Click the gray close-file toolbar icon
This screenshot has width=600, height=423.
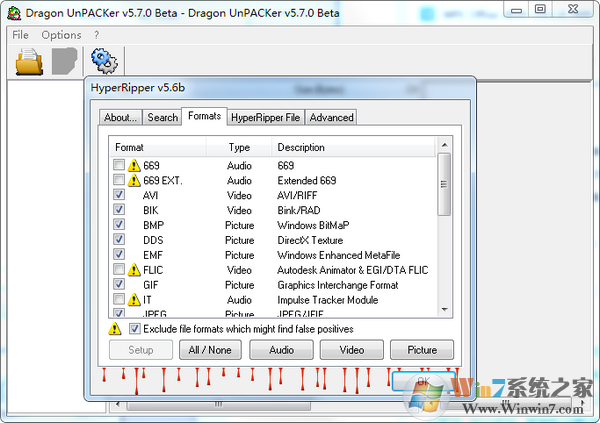[x=64, y=61]
